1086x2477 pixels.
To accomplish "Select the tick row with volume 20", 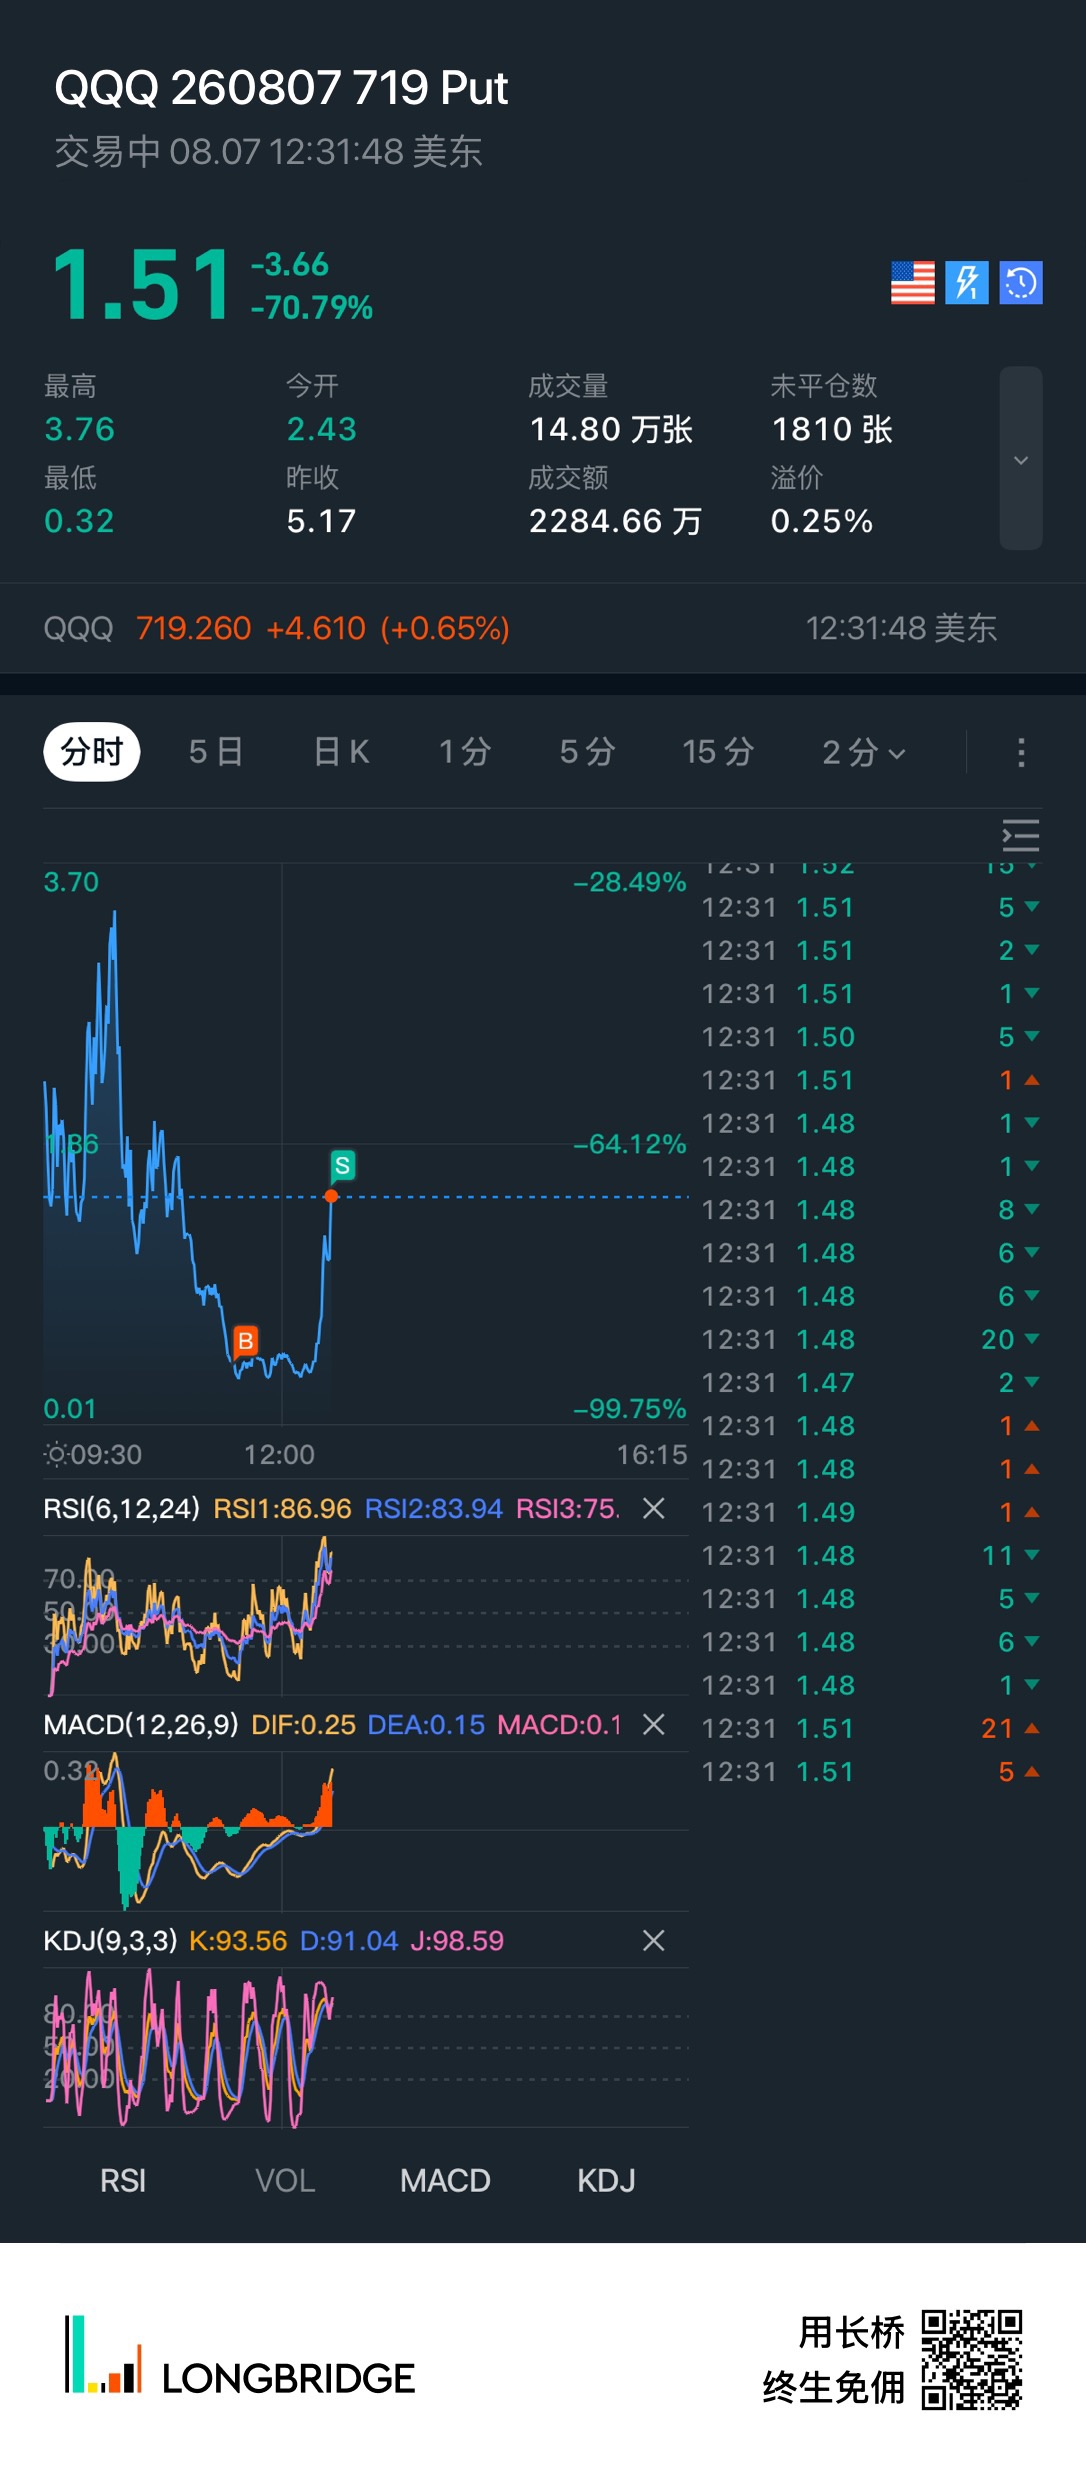I will pos(871,1339).
